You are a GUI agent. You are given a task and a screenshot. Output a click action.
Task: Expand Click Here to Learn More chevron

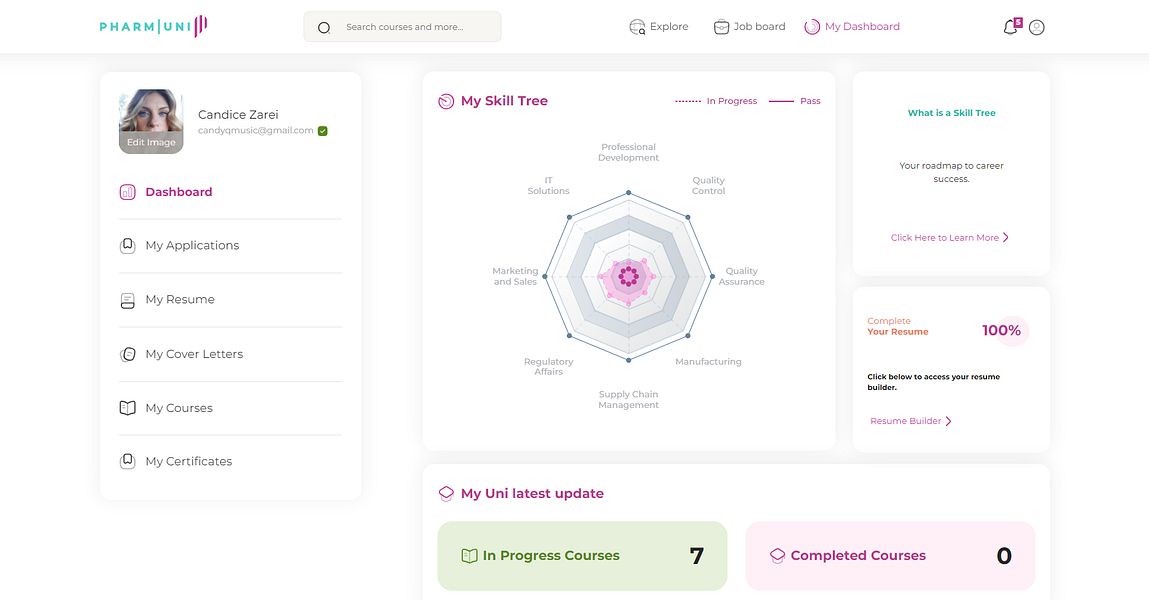(1005, 238)
